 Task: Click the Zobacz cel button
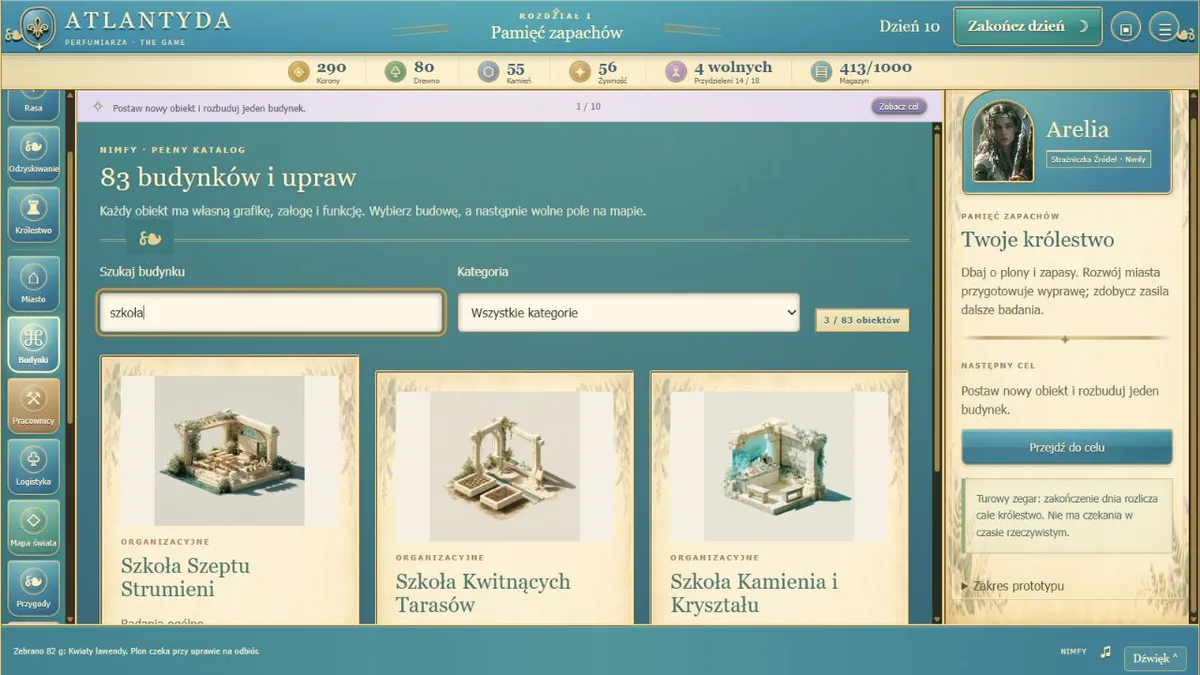click(899, 107)
